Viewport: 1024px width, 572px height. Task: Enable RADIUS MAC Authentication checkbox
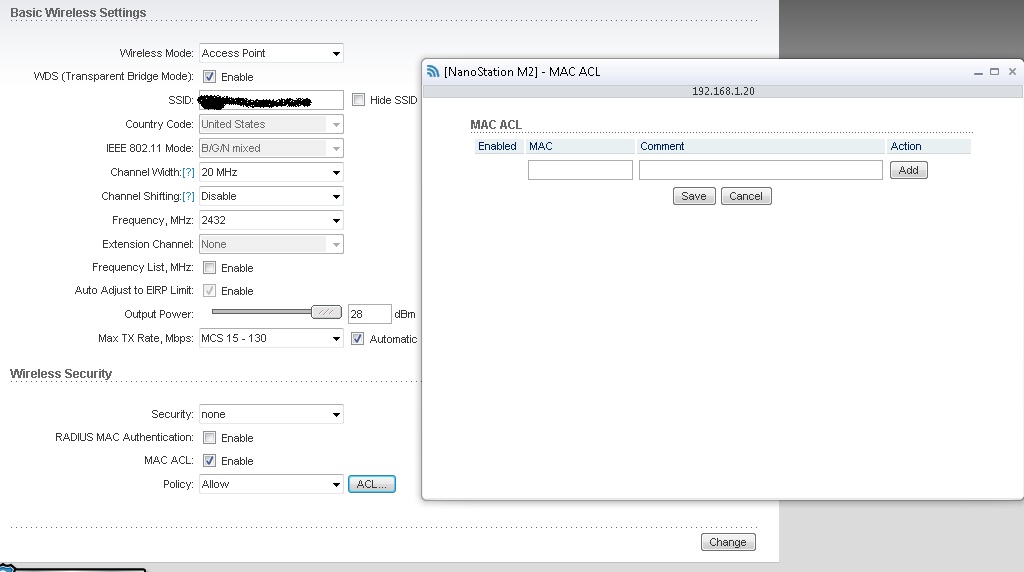tap(209, 437)
